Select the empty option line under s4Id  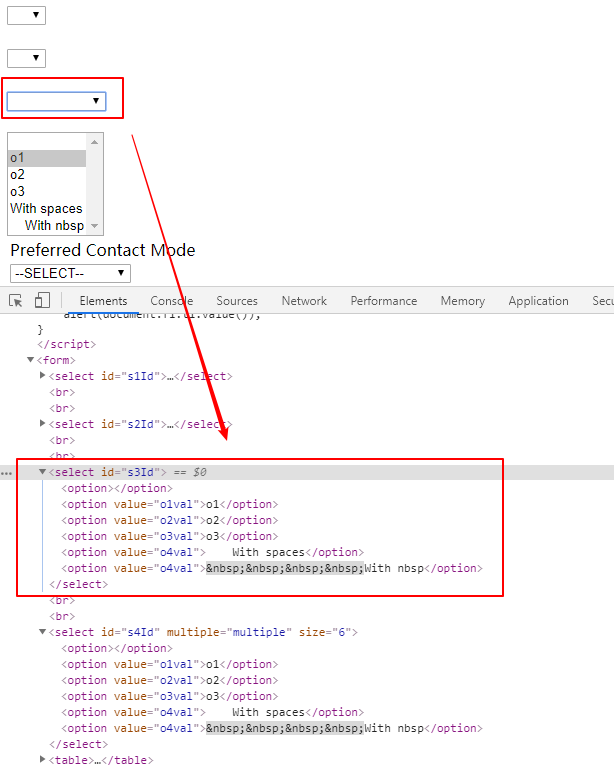point(117,648)
